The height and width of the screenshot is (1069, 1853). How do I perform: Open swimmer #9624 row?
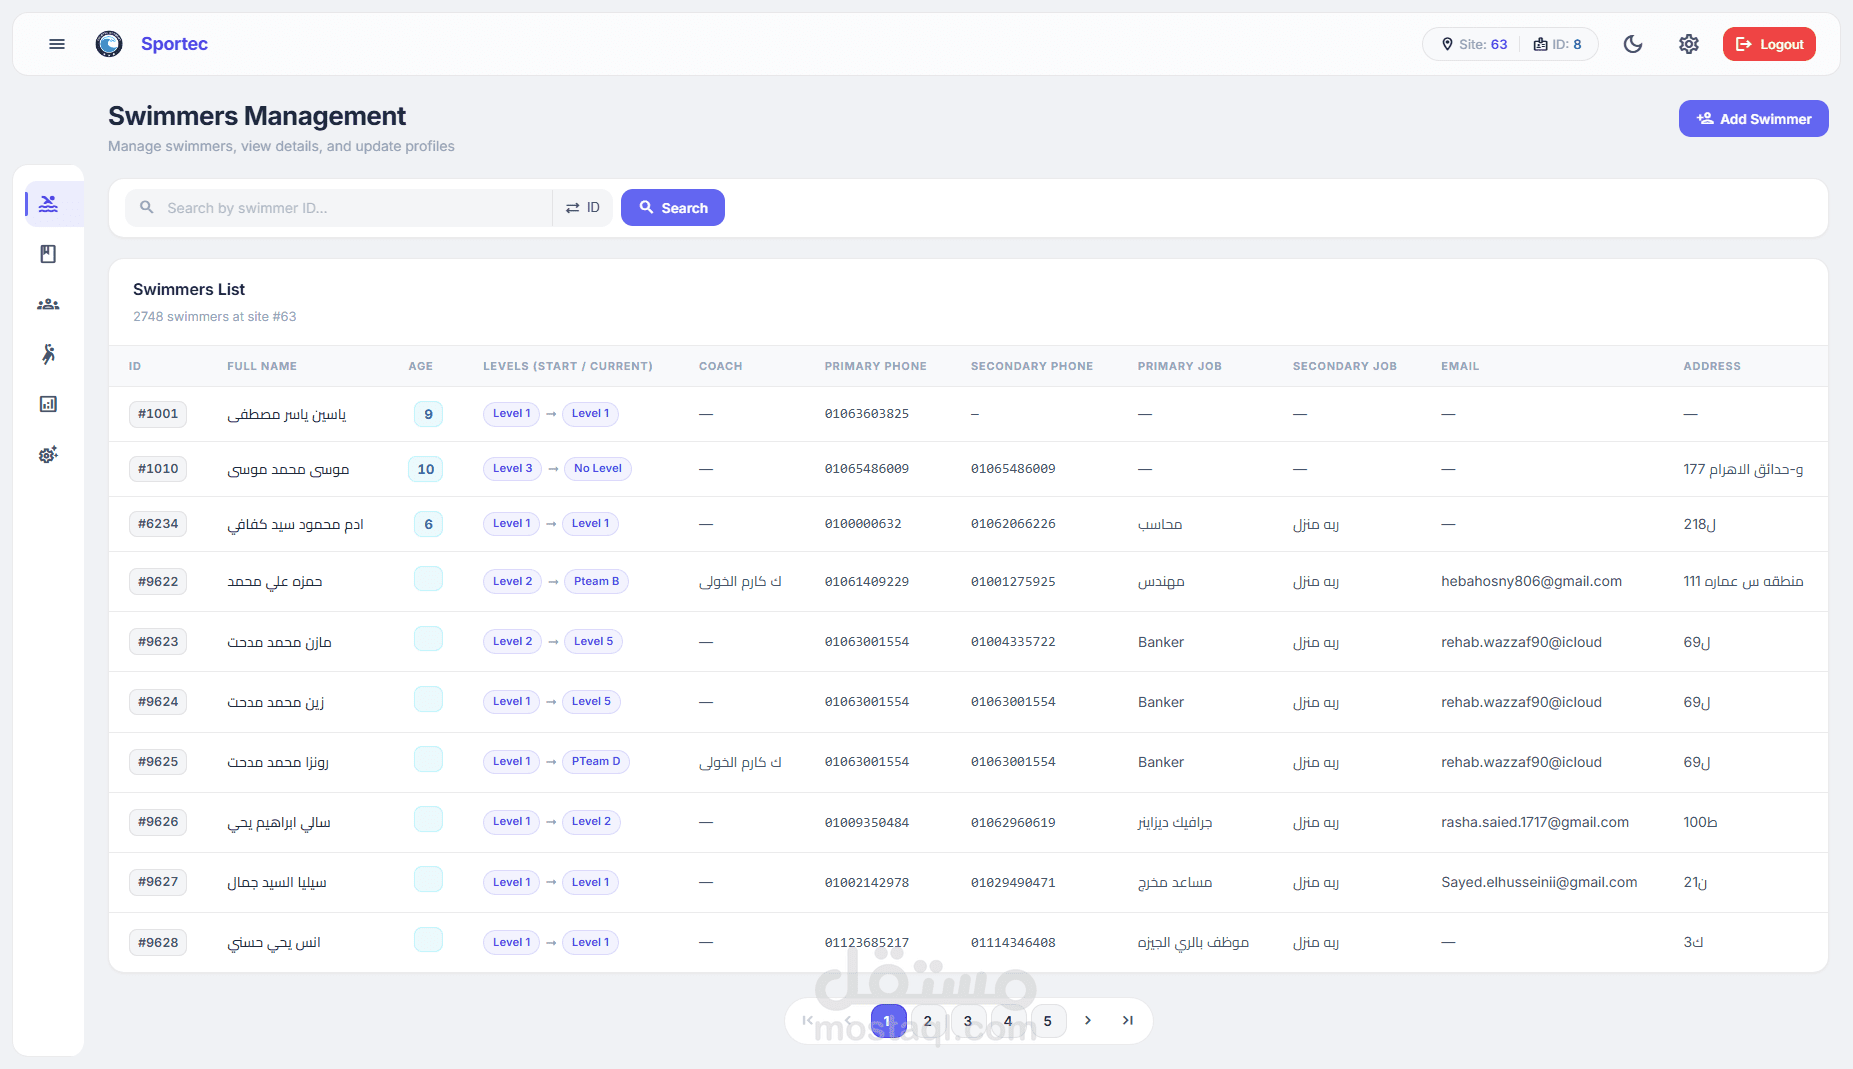point(968,702)
